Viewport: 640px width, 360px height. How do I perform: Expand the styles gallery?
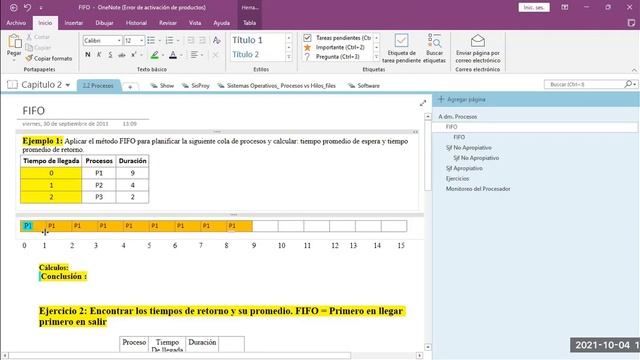289,57
